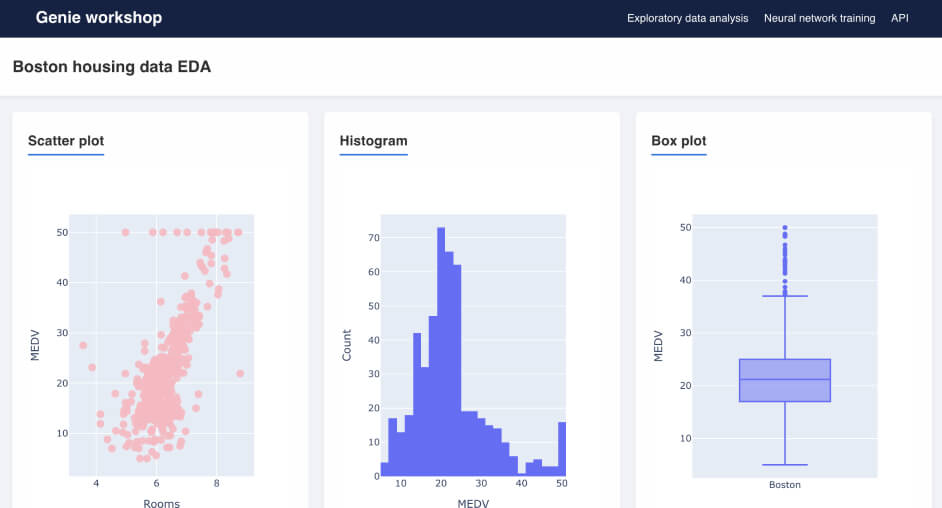Select the far-right scatter point near MEDV 22
Screen dimensions: 942x508
[240, 373]
